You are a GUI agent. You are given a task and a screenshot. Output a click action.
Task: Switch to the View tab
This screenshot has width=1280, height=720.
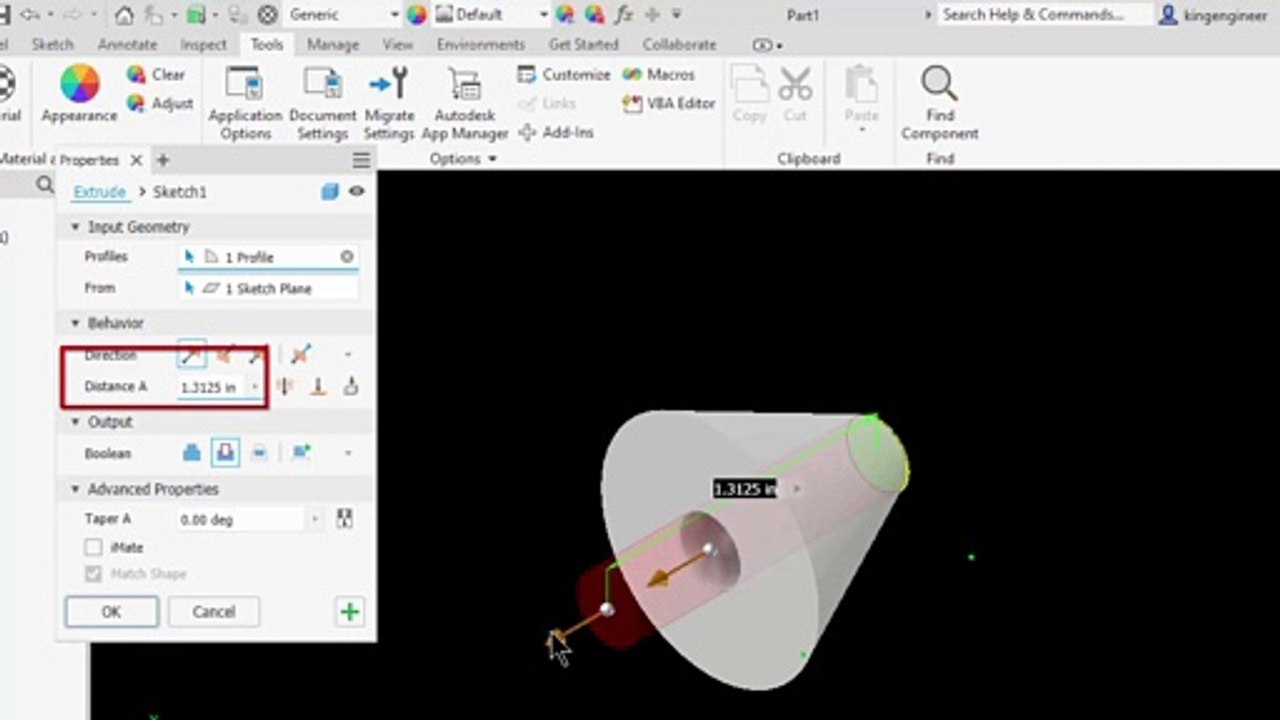397,44
